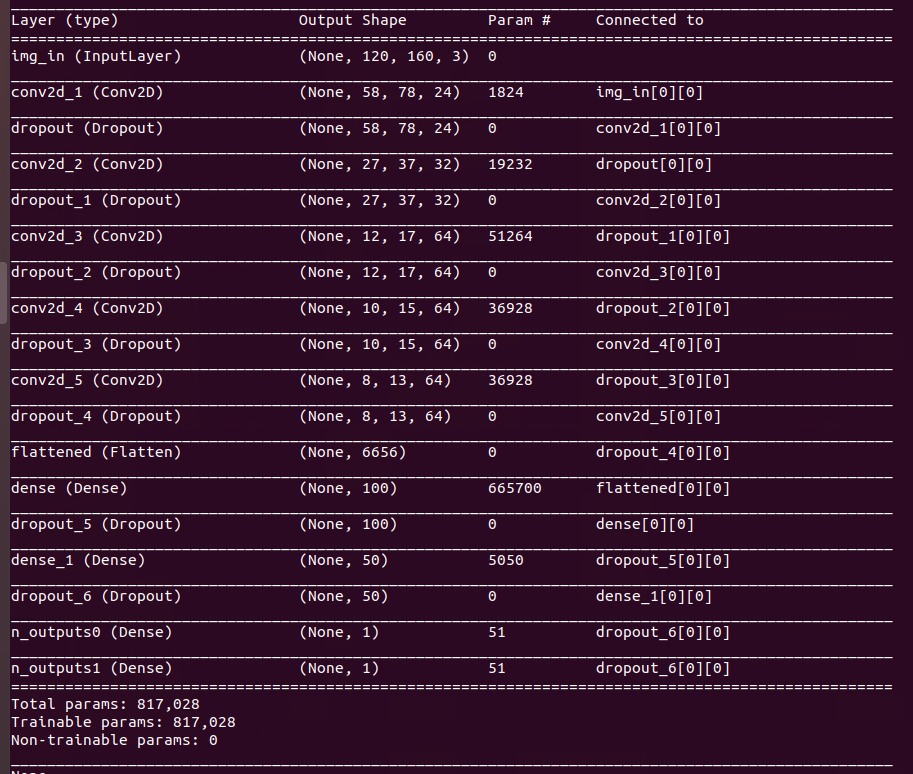Click the parameter count 665700
The image size is (913, 774).
point(515,489)
